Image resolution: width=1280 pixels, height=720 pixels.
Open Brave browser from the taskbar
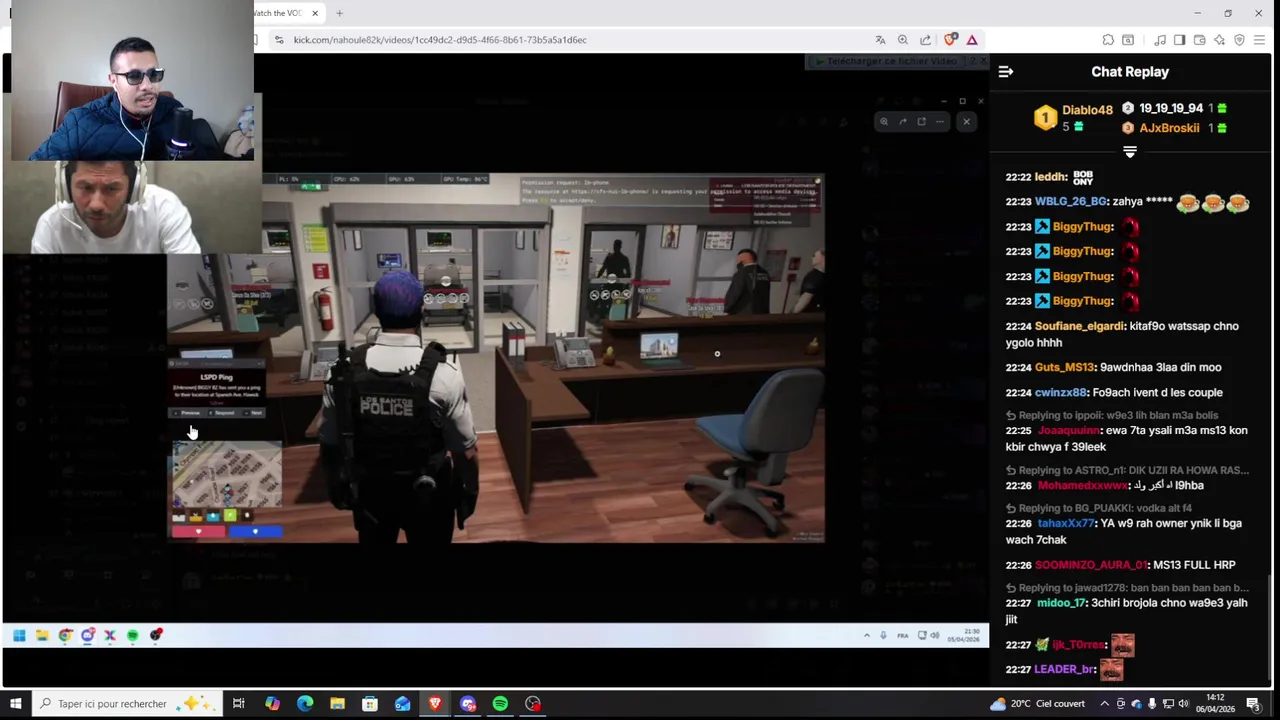435,703
